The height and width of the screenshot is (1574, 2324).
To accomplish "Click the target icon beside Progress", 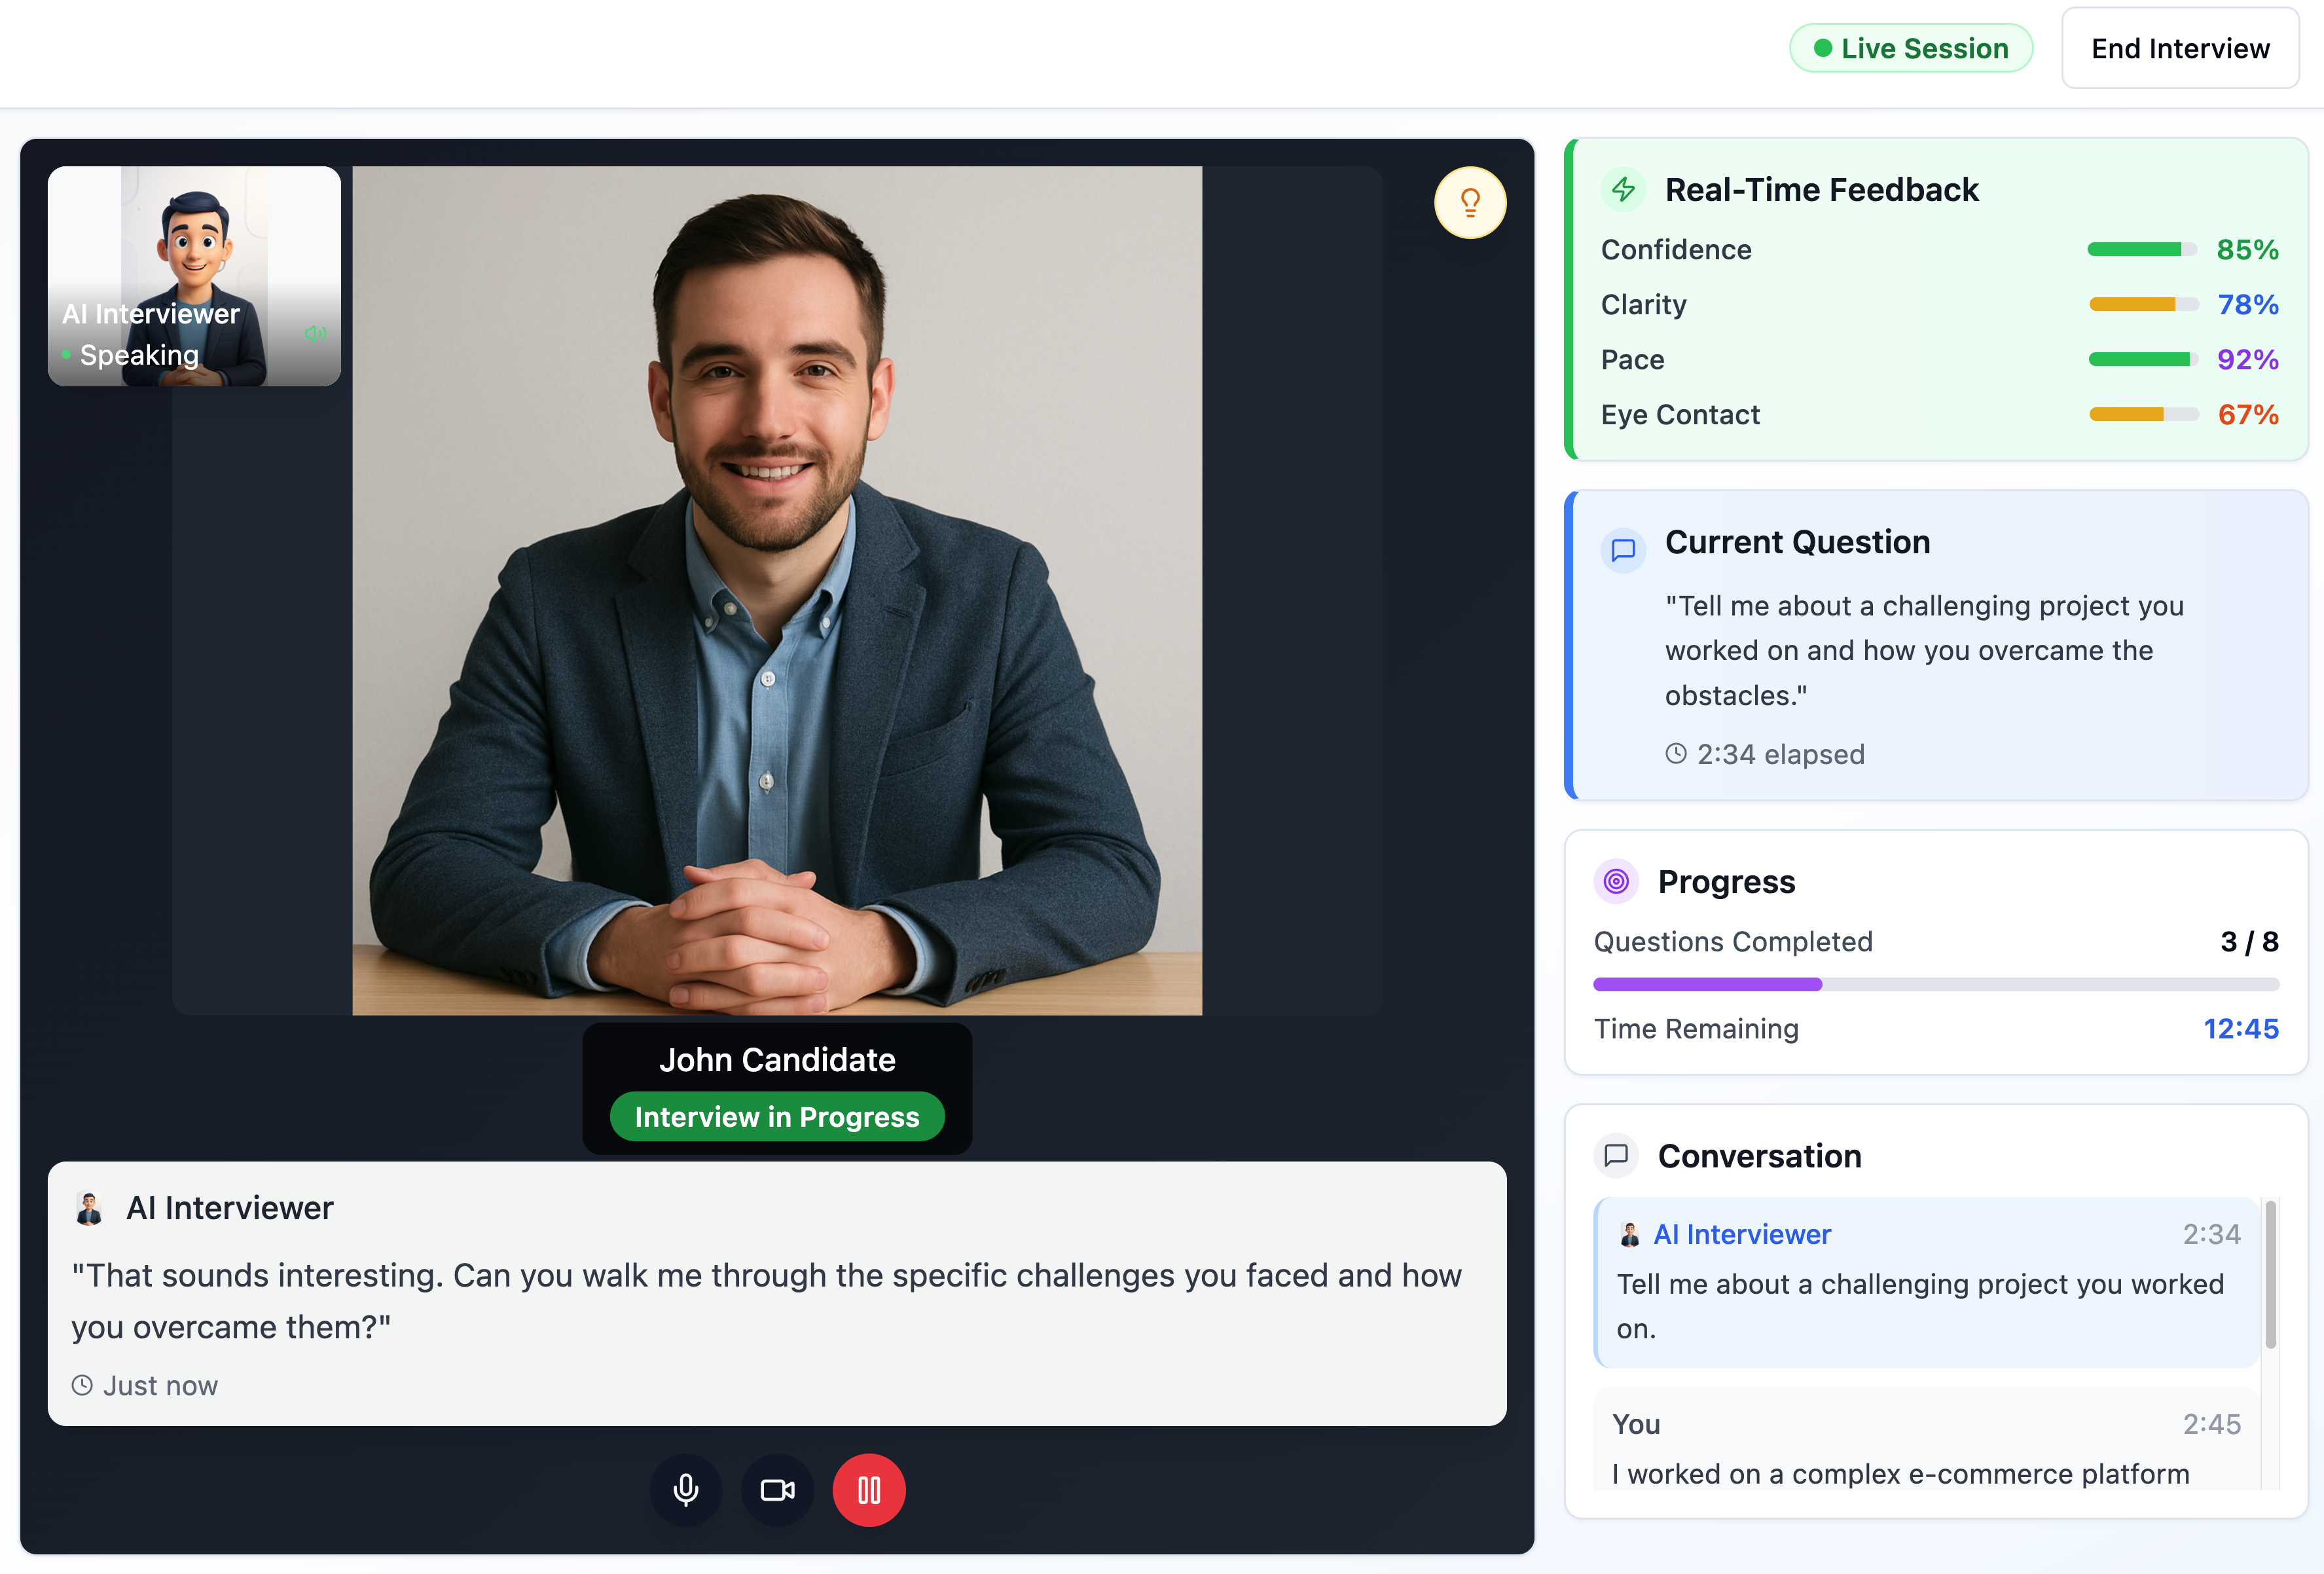I will 1616,881.
